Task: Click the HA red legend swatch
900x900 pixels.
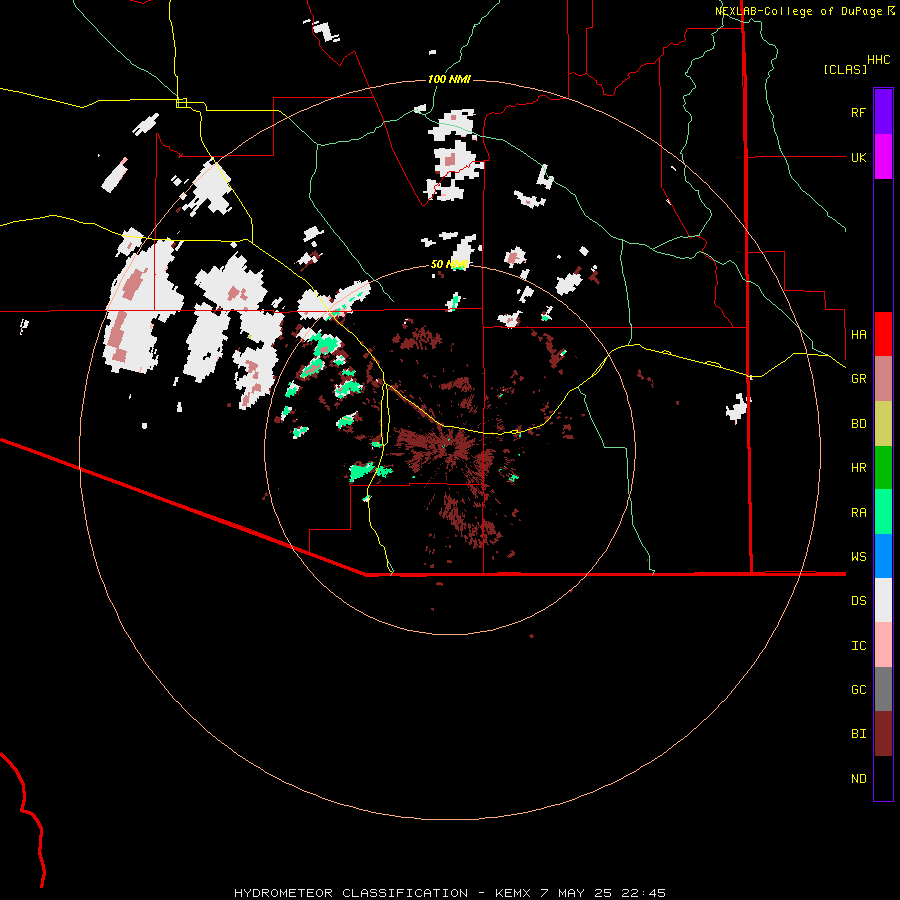Action: coord(883,334)
